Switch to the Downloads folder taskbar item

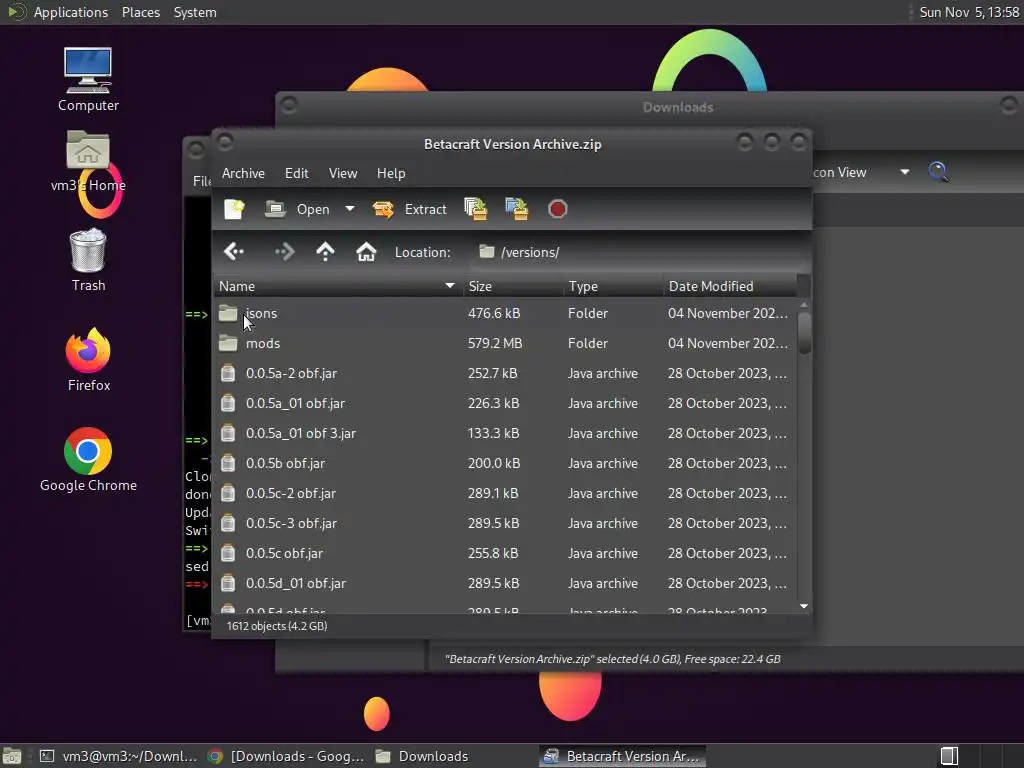[422, 756]
